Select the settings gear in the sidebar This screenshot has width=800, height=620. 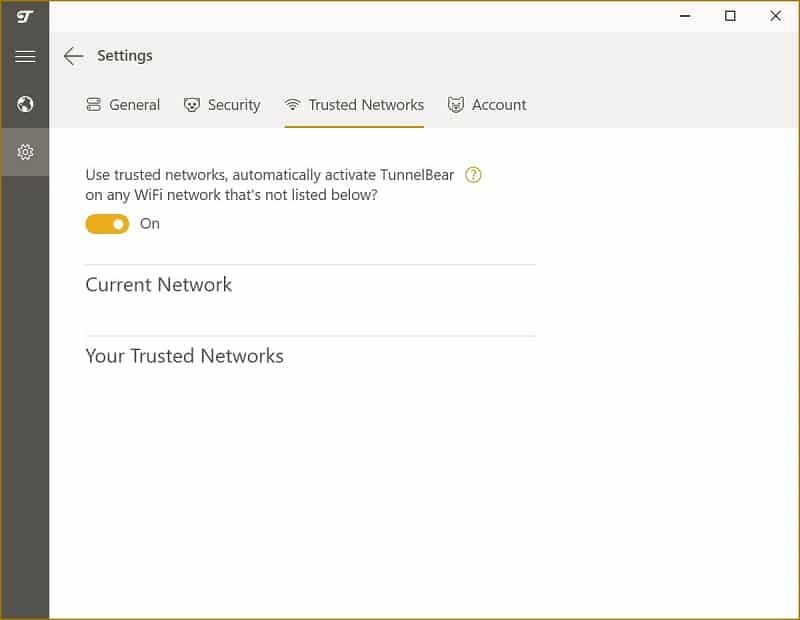(x=25, y=152)
